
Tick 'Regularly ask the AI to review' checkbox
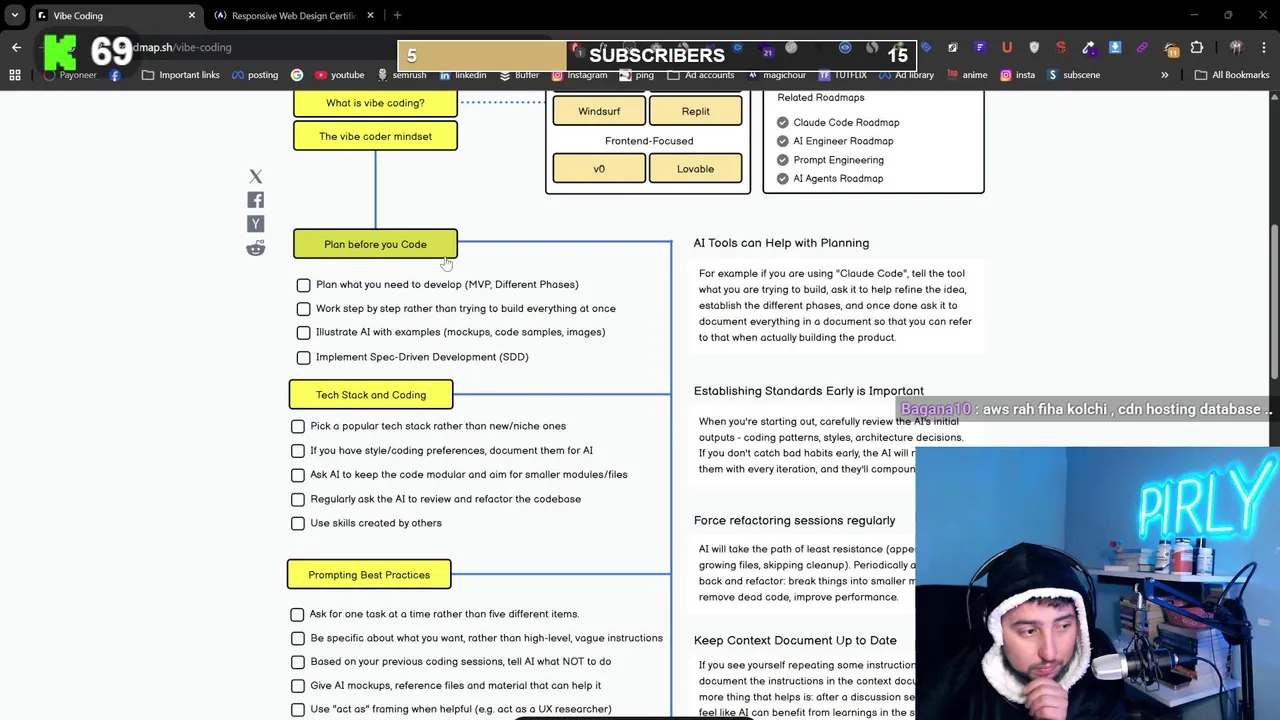[298, 499]
